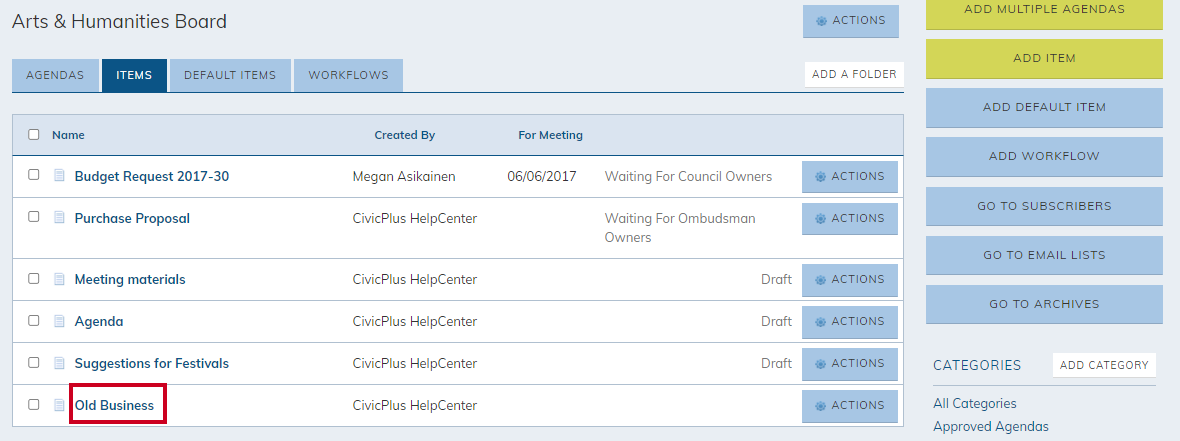
Task: Tick the Meeting materials checkbox
Action: (x=33, y=278)
